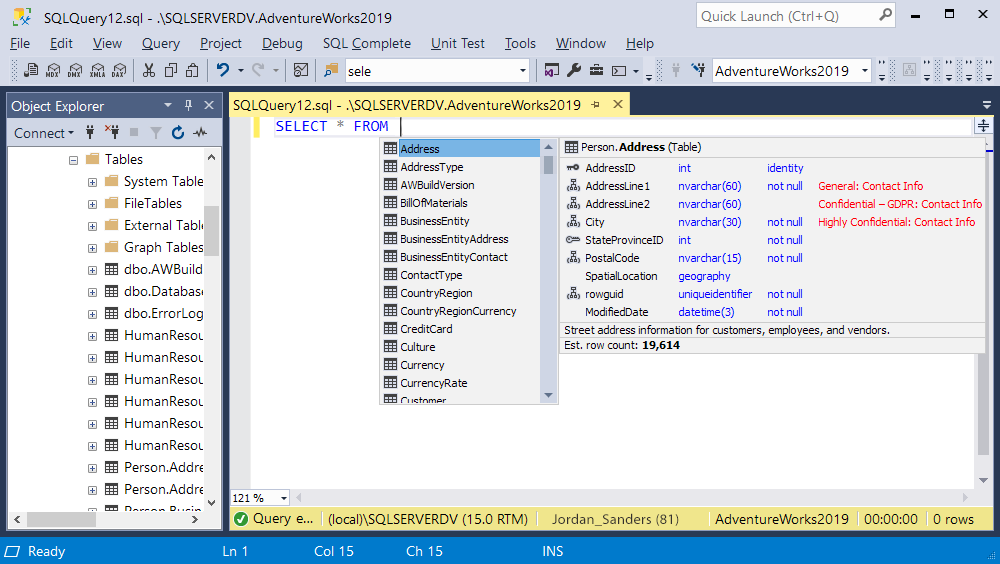The image size is (1000, 564).
Task: Open the Debug menu
Action: (282, 43)
